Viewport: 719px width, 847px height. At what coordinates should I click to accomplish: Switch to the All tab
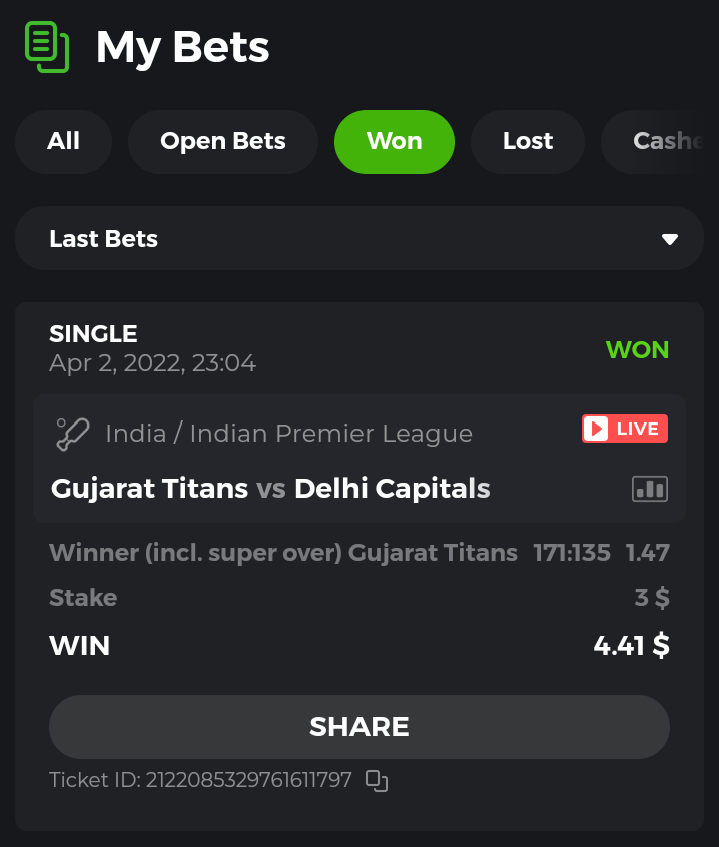point(63,142)
